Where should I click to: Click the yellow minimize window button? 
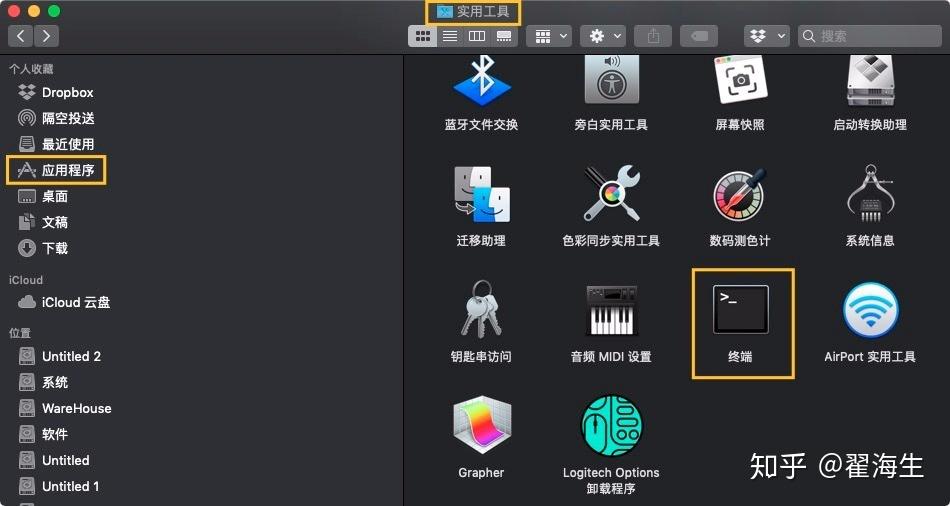34,11
